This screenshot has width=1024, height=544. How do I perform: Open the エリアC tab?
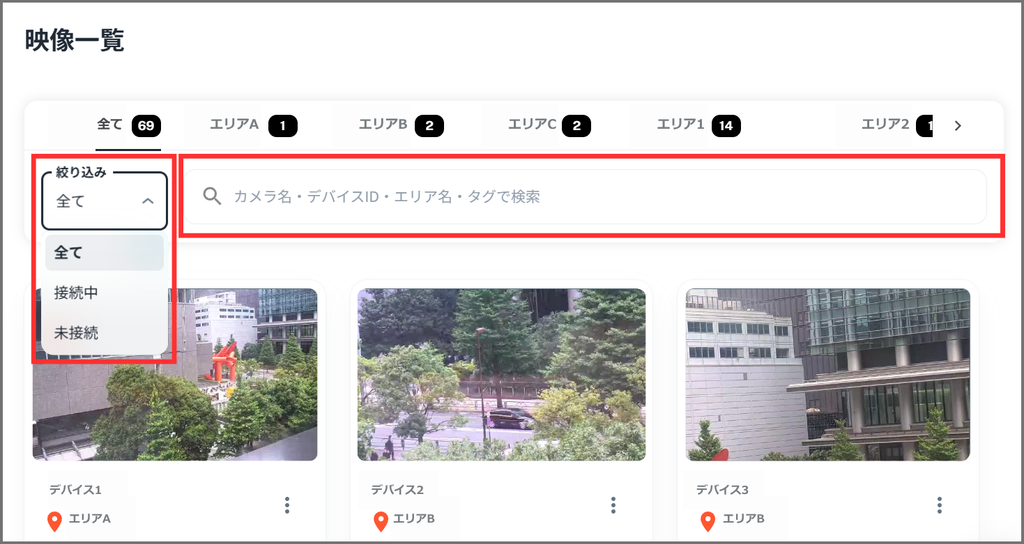549,125
